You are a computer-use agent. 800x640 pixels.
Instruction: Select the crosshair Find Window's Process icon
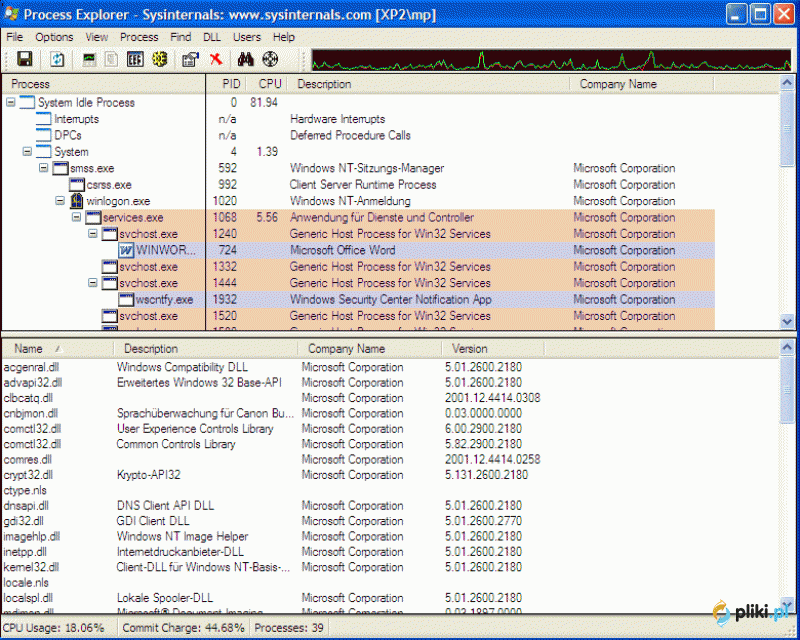click(x=270, y=59)
